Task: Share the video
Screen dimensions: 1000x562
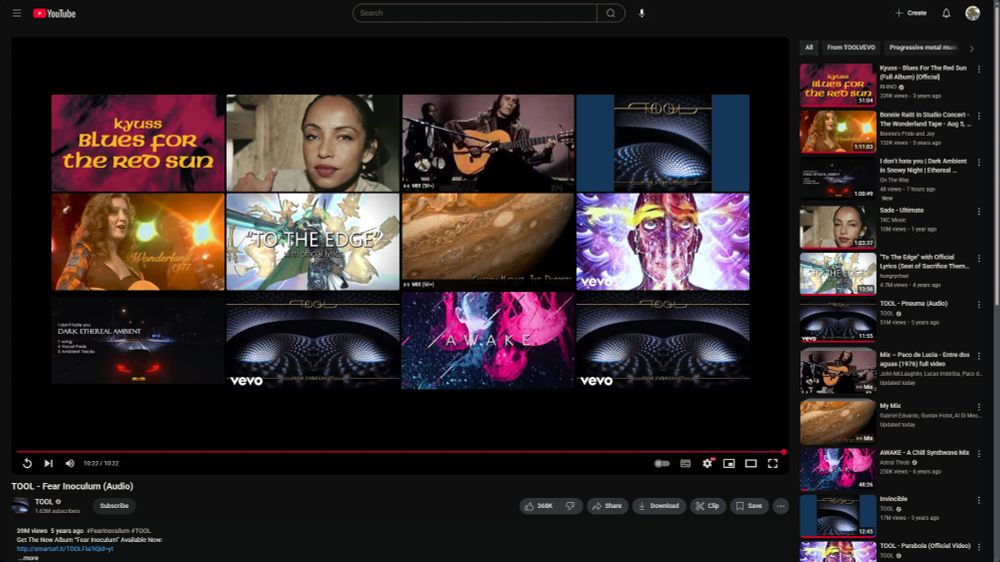Action: pos(607,506)
